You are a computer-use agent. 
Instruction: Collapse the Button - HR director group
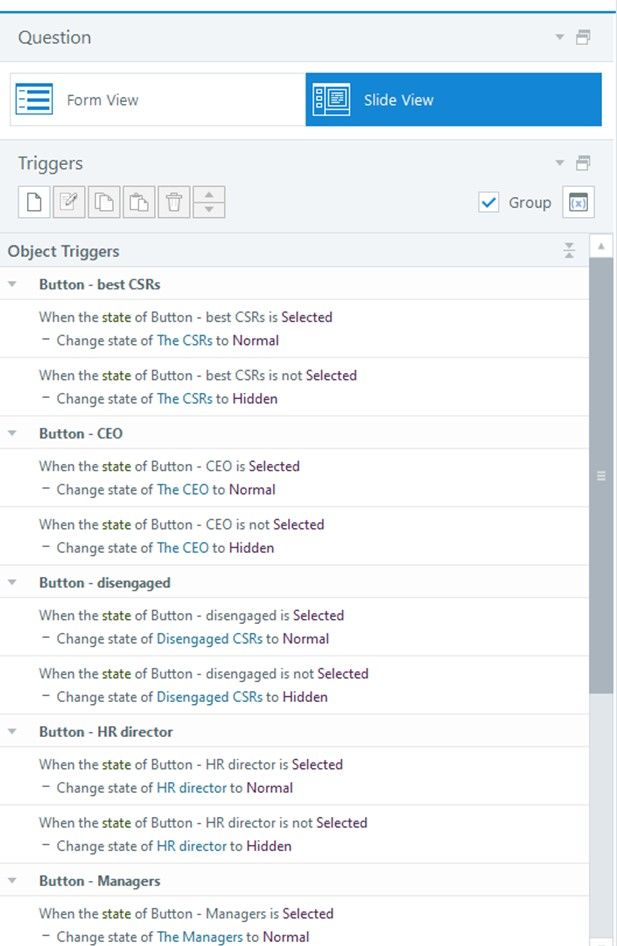tap(13, 731)
